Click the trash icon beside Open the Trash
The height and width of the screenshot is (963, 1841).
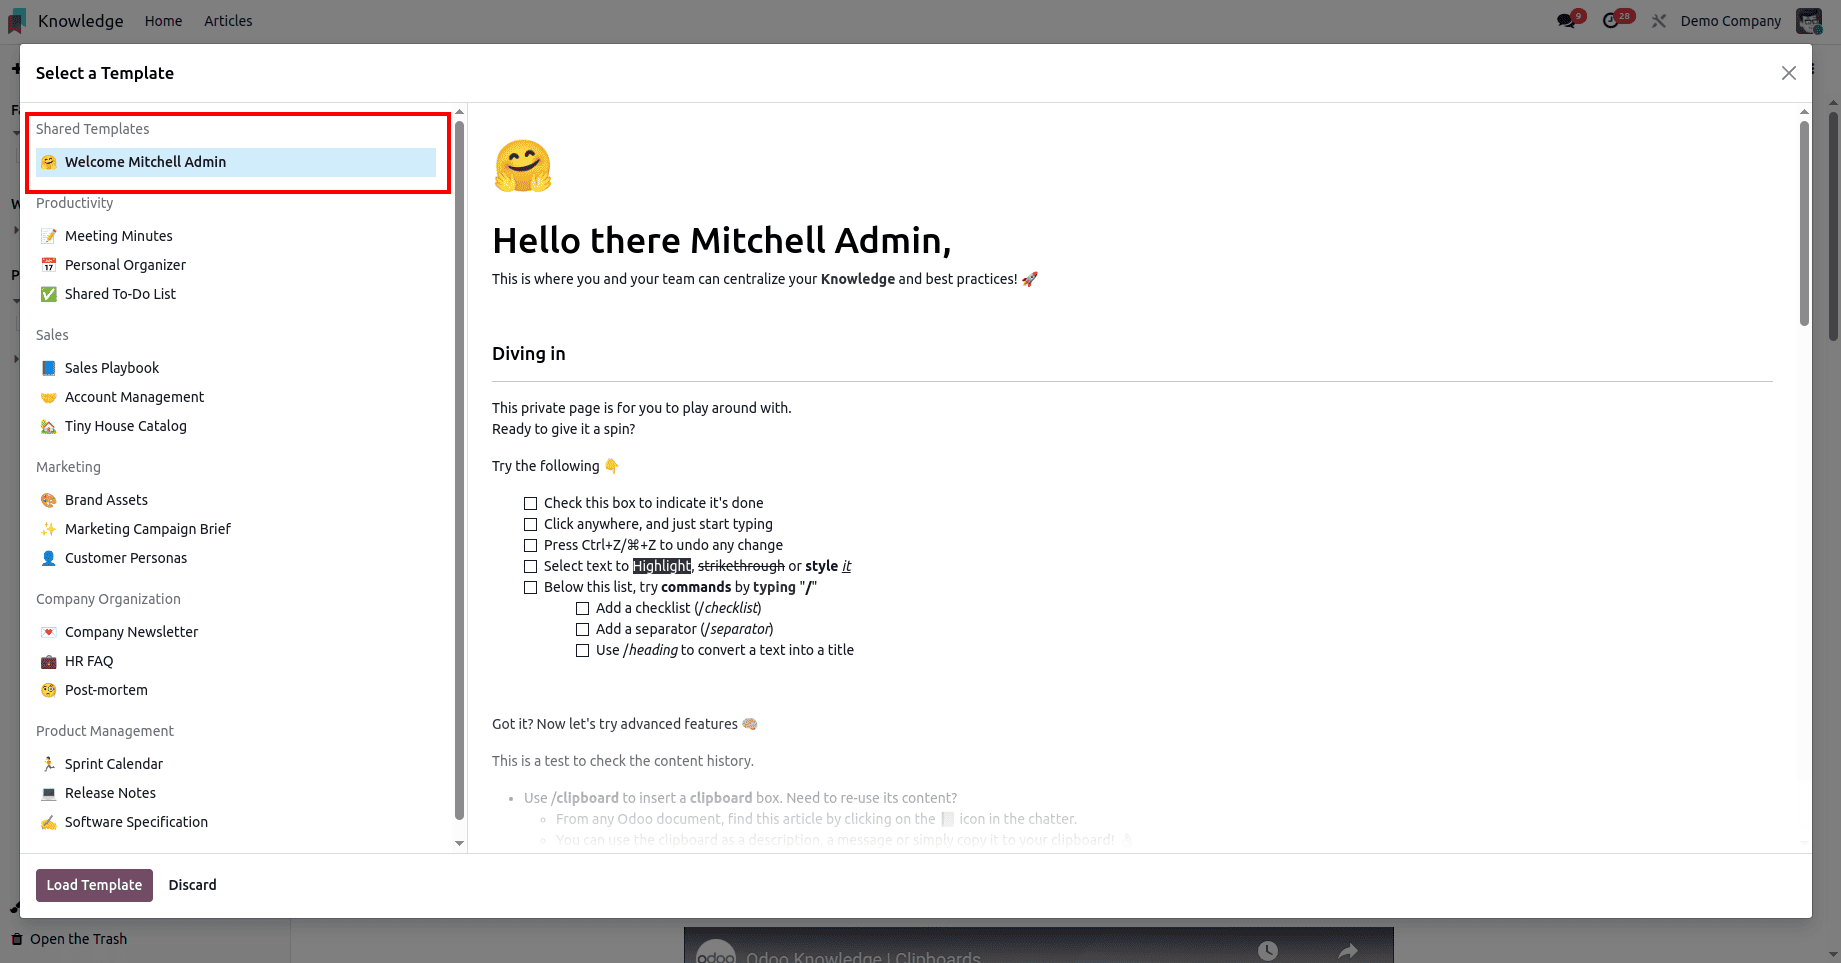[x=17, y=939]
